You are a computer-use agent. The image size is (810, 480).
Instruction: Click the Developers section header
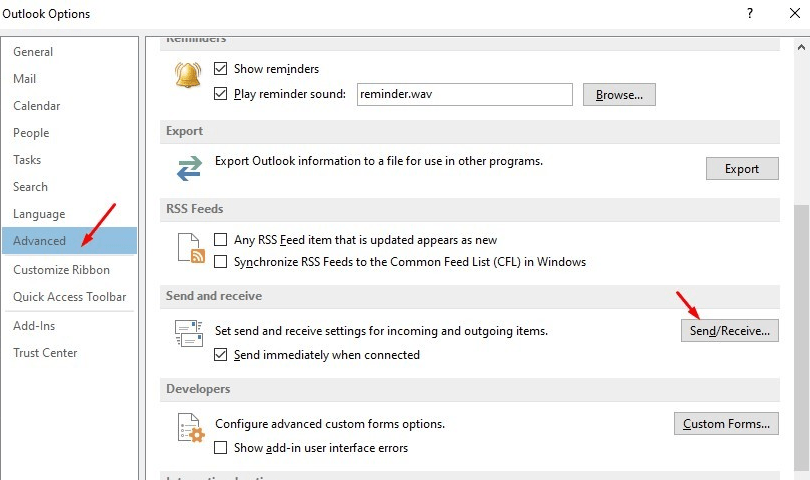tap(470, 389)
